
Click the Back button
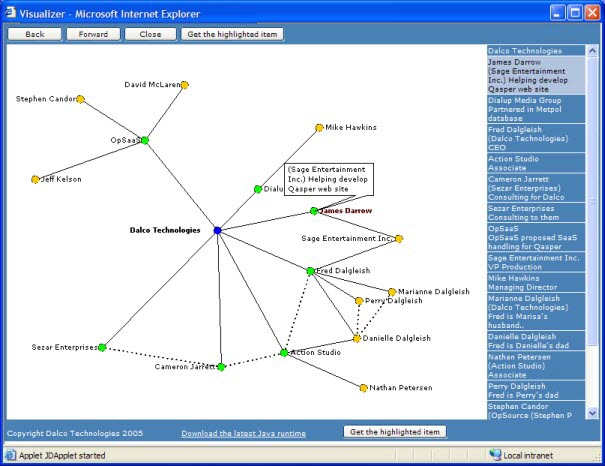click(x=35, y=34)
